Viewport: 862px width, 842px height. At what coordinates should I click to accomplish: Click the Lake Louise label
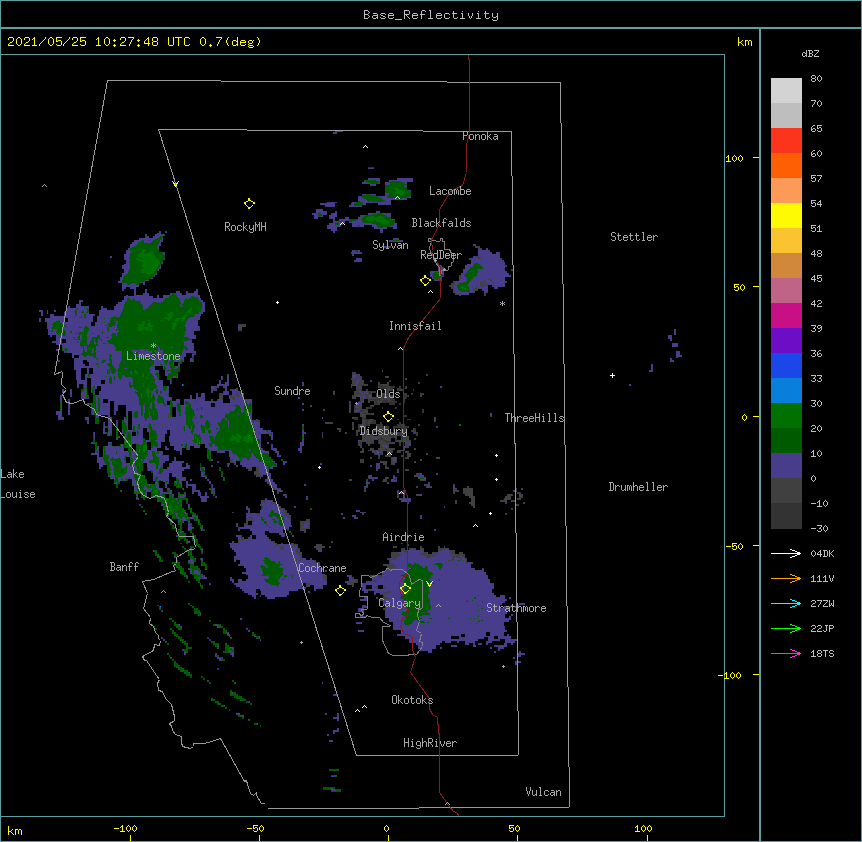pos(18,484)
